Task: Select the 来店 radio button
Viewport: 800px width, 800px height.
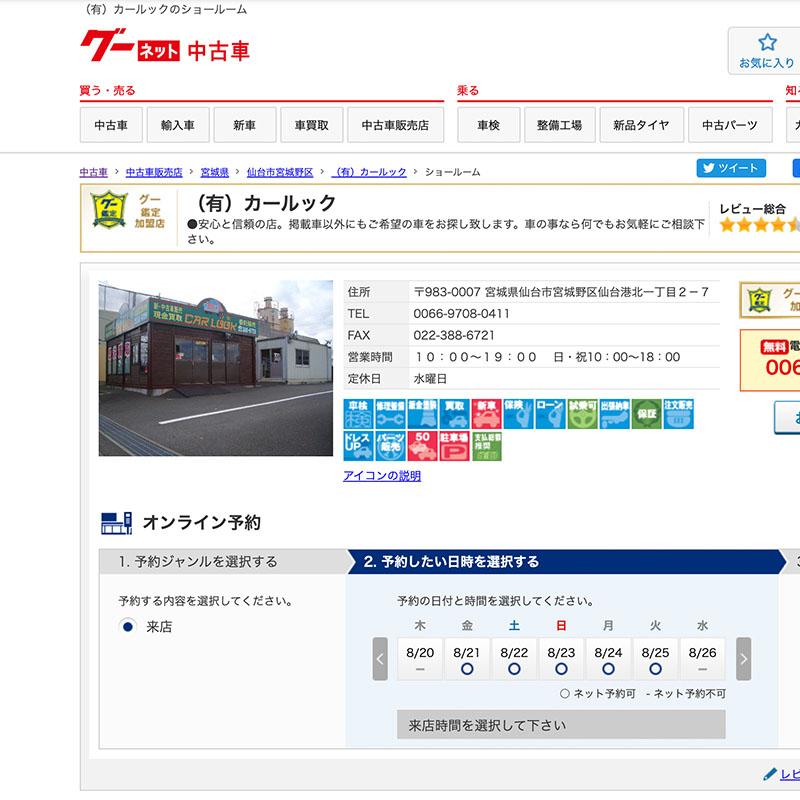Action: pyautogui.click(x=128, y=626)
